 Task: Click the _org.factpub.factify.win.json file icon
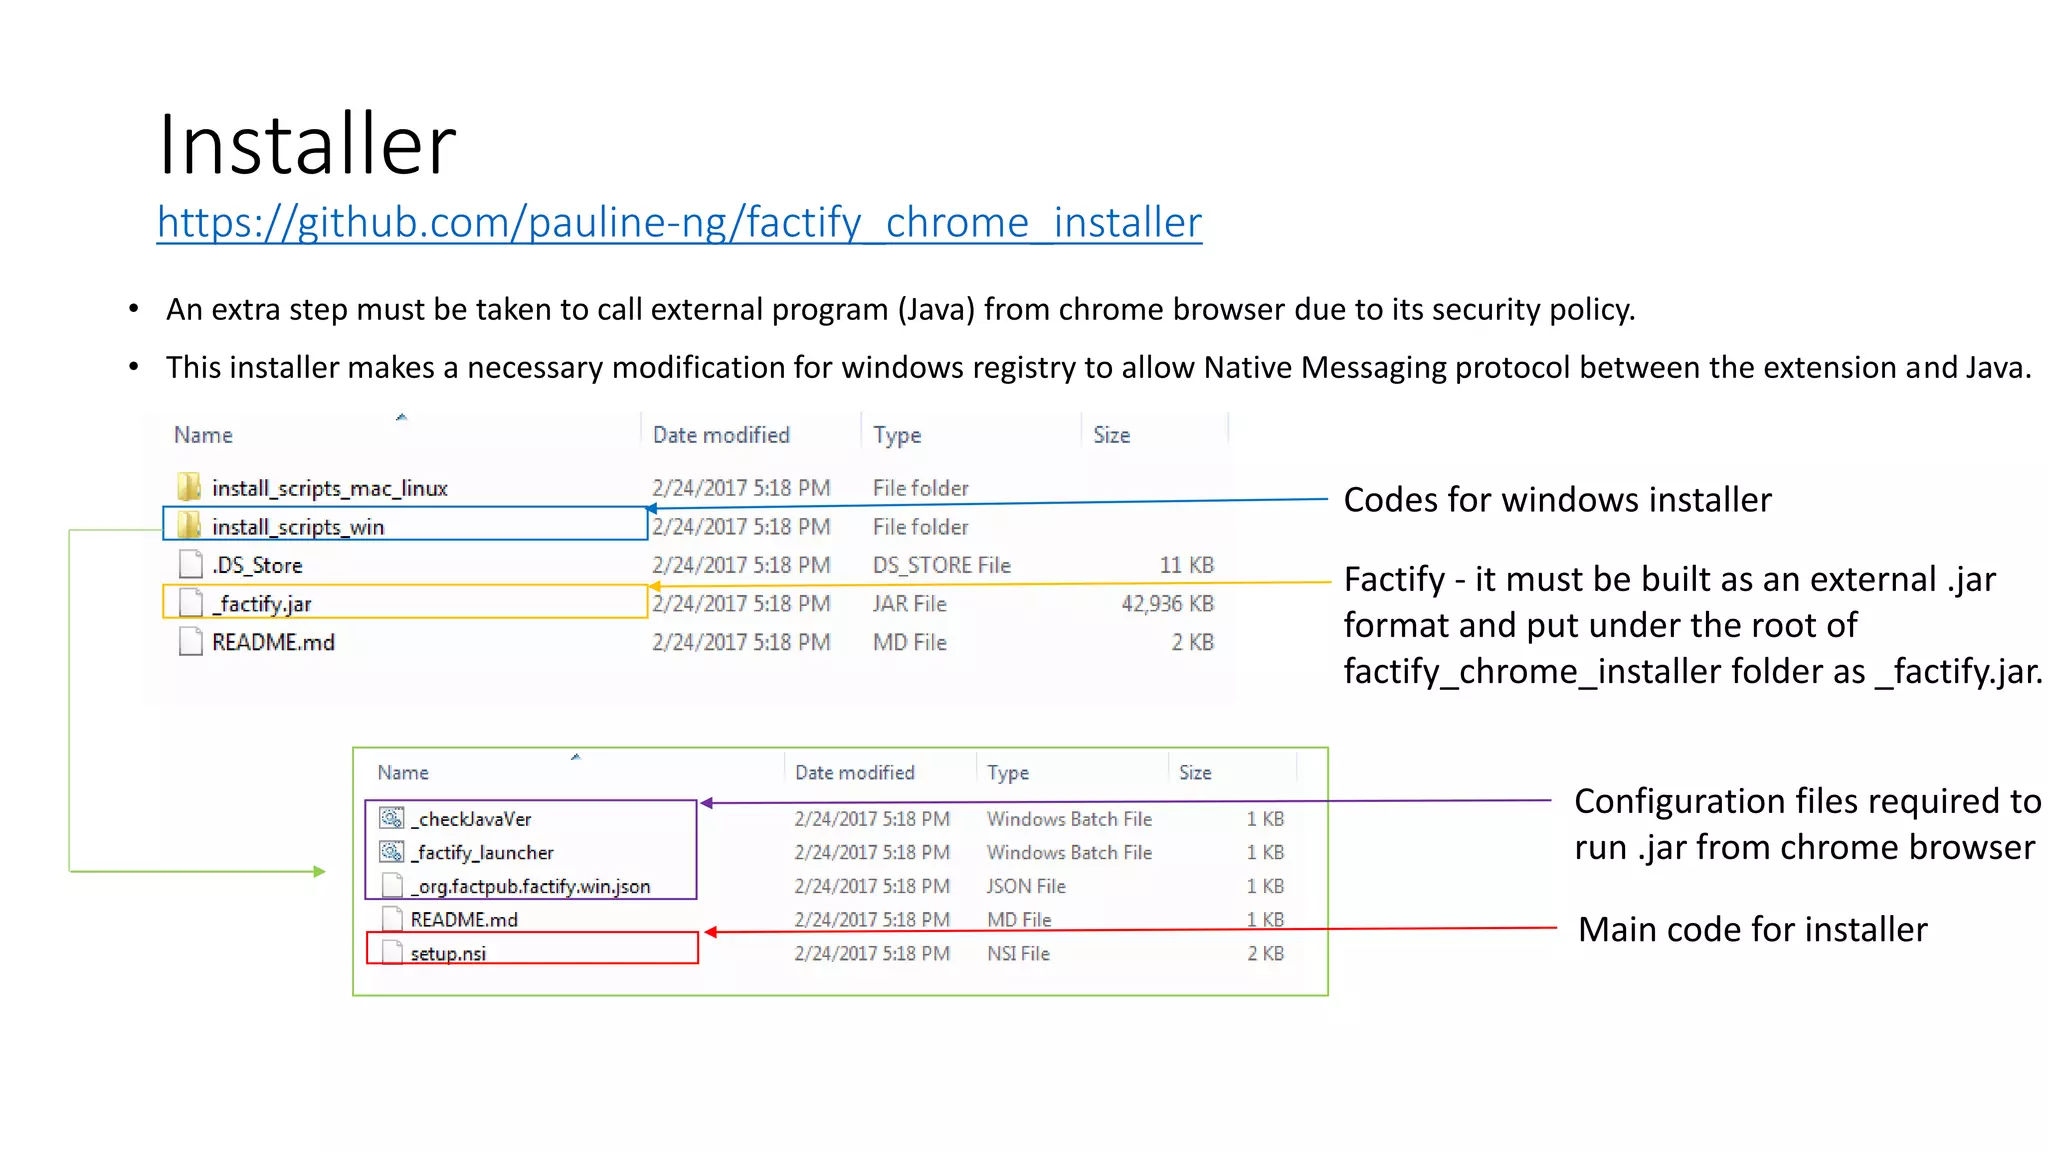(x=393, y=885)
